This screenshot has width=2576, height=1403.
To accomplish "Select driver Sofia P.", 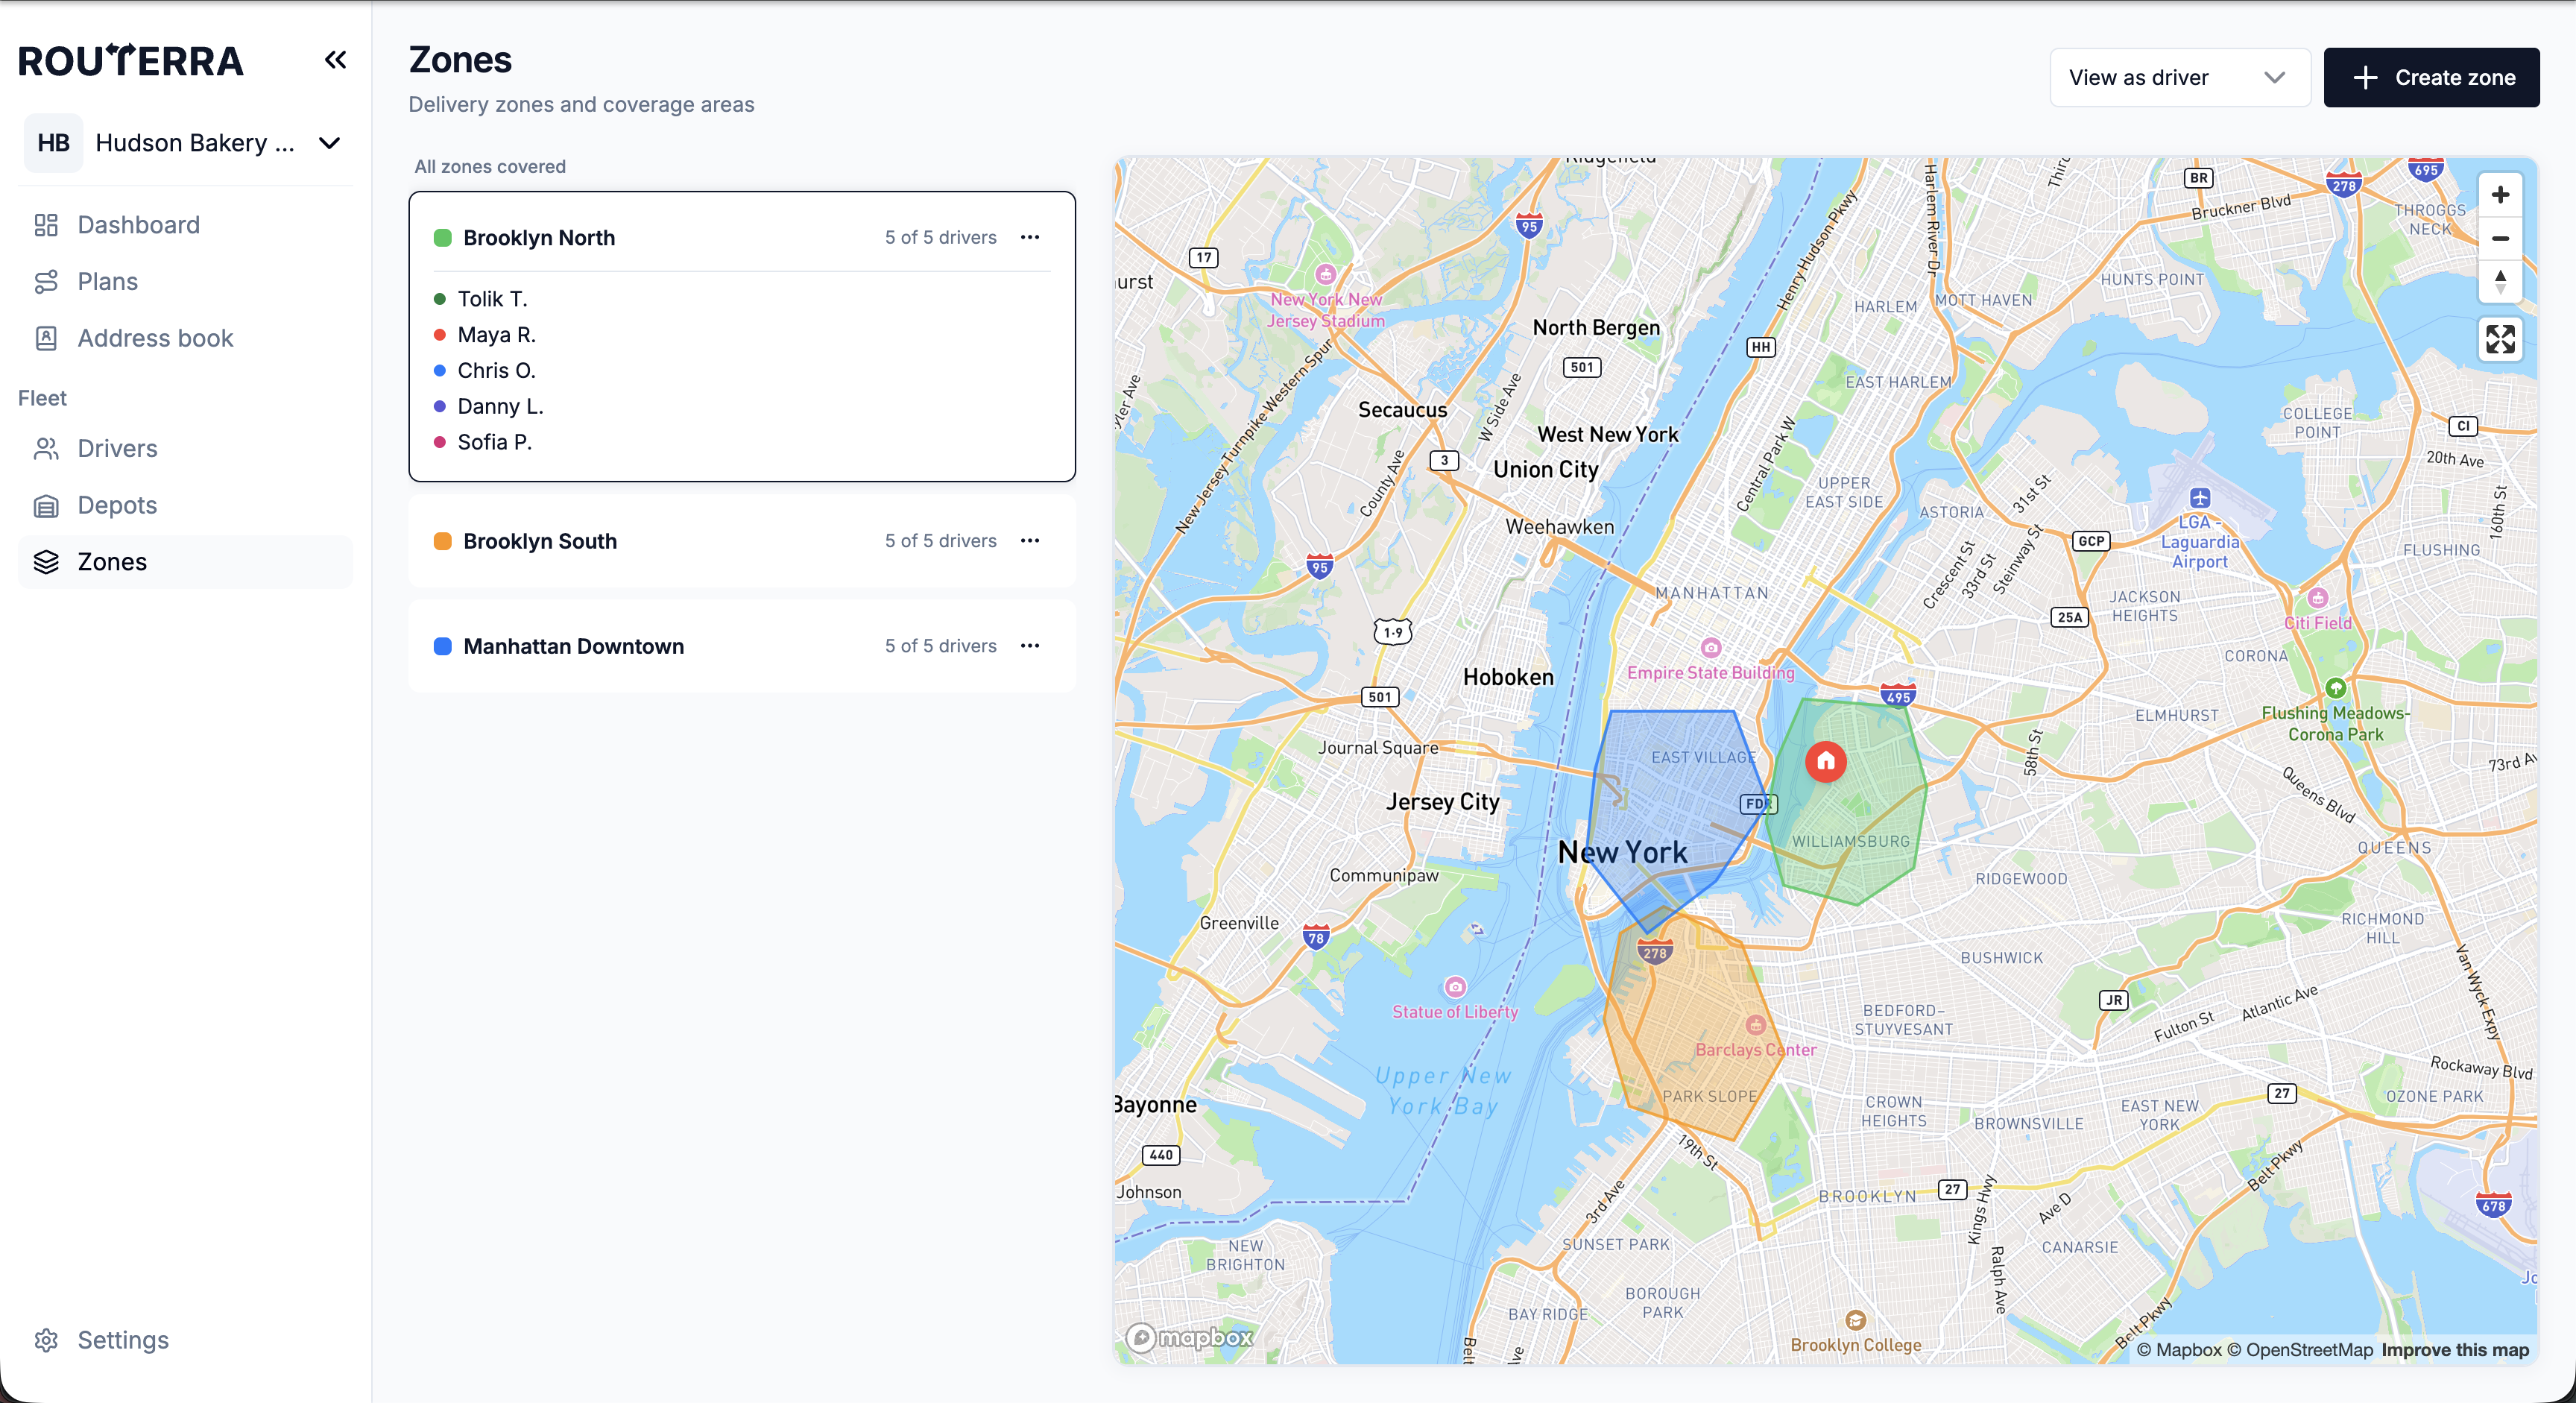I will tap(483, 442).
